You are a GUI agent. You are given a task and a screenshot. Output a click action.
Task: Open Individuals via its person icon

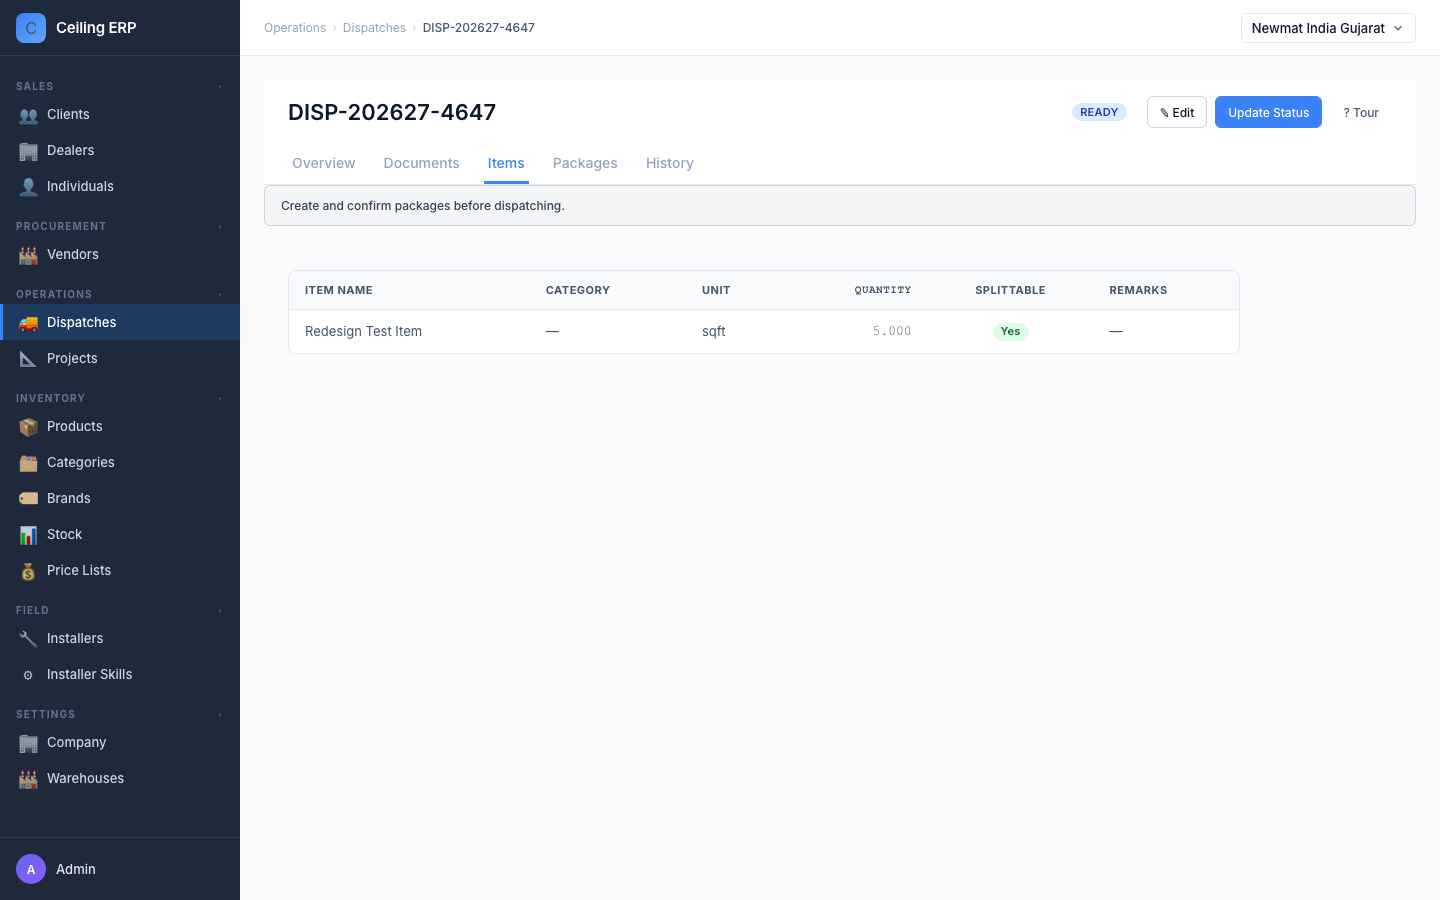pos(28,187)
